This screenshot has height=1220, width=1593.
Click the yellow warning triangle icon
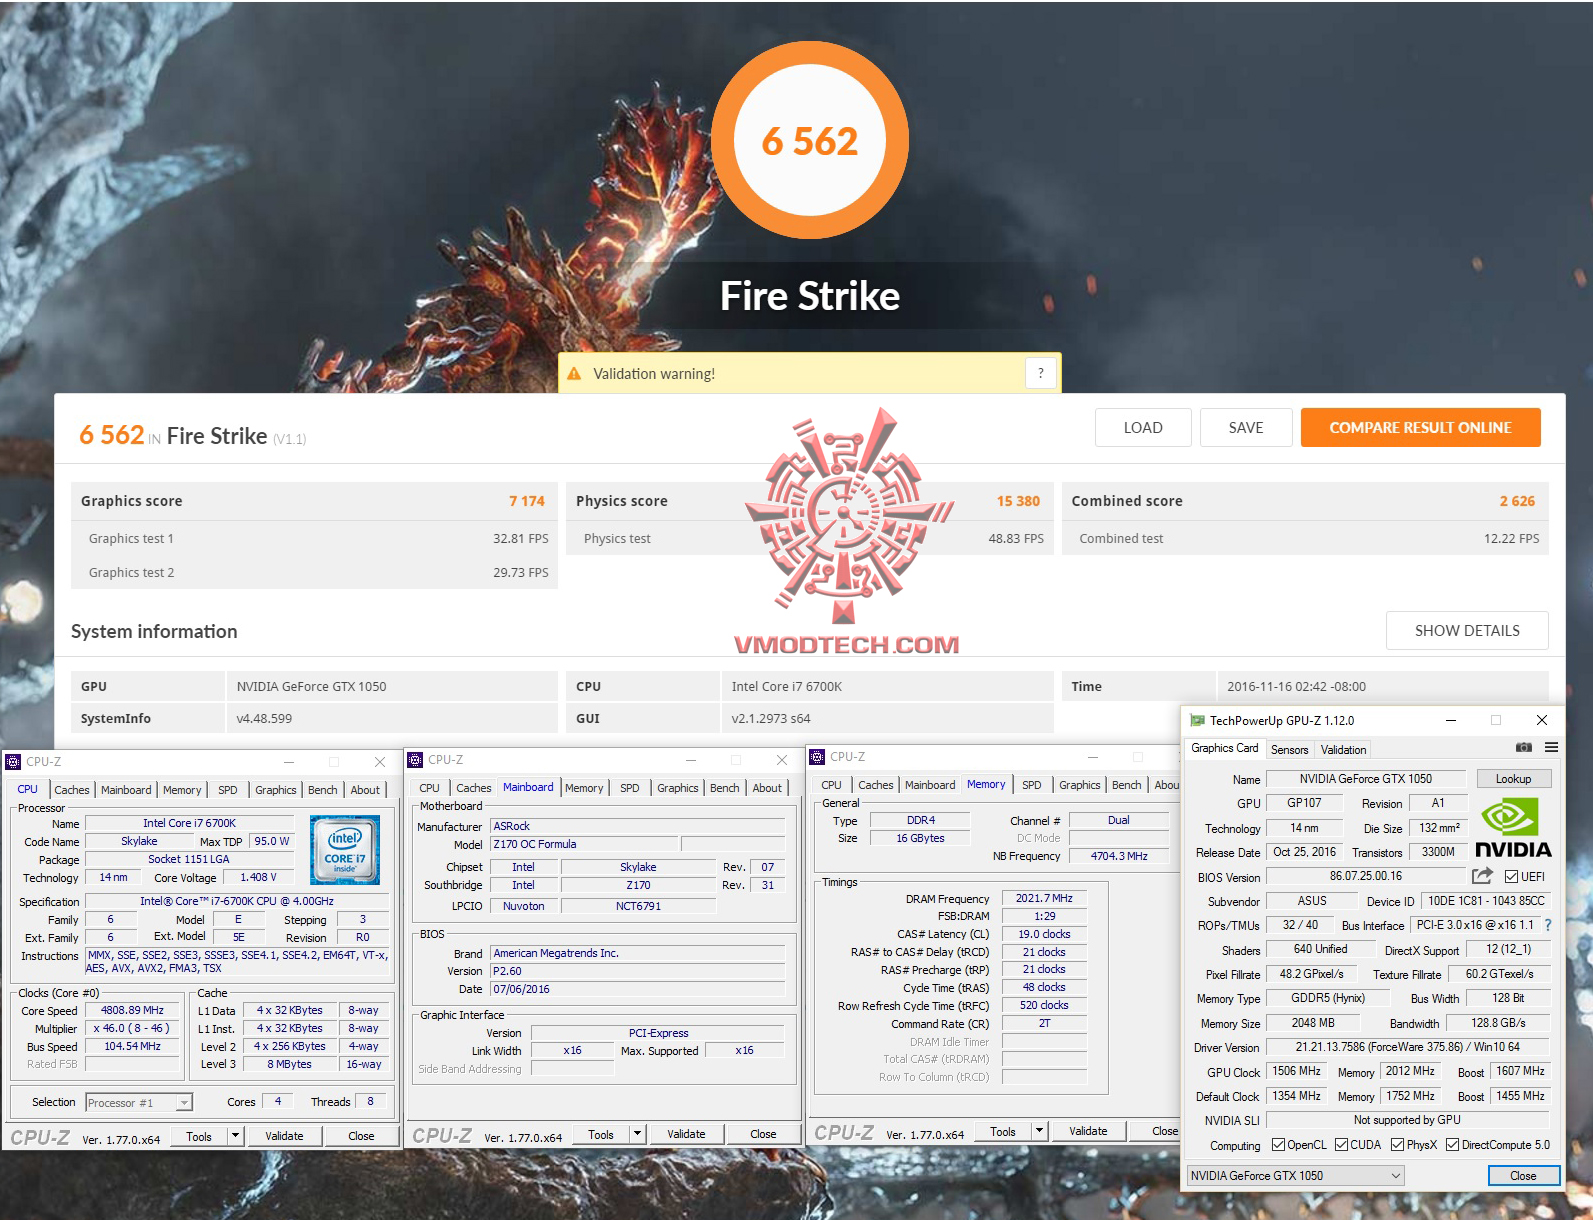(574, 374)
